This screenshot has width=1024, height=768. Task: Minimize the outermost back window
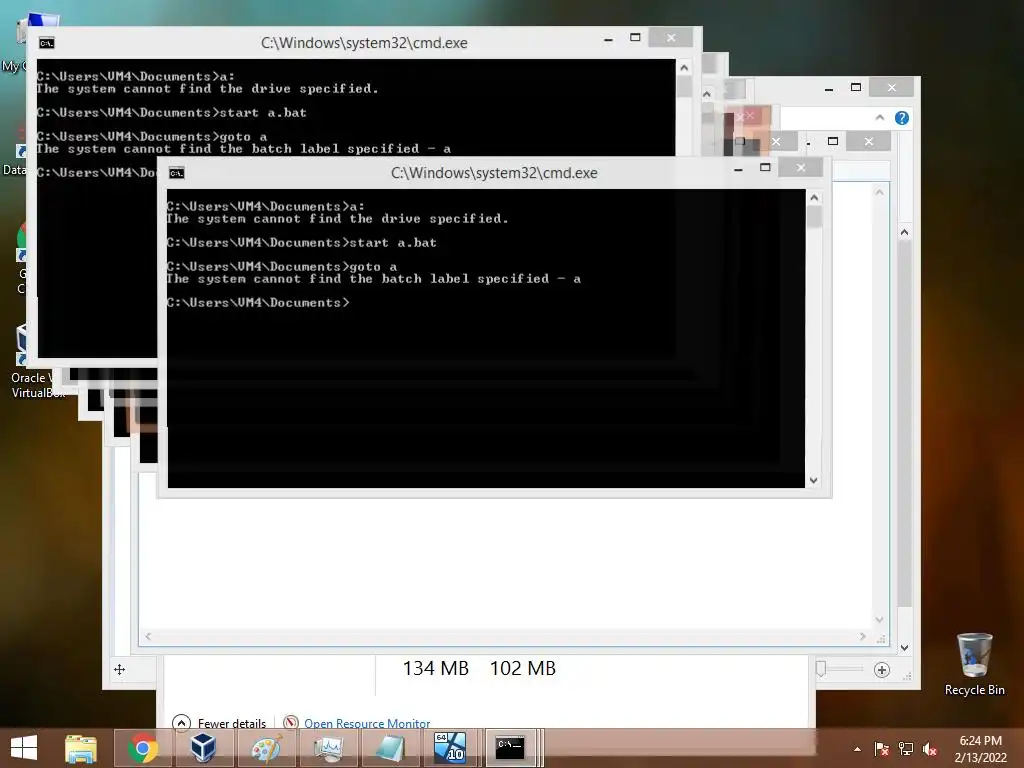(x=829, y=88)
